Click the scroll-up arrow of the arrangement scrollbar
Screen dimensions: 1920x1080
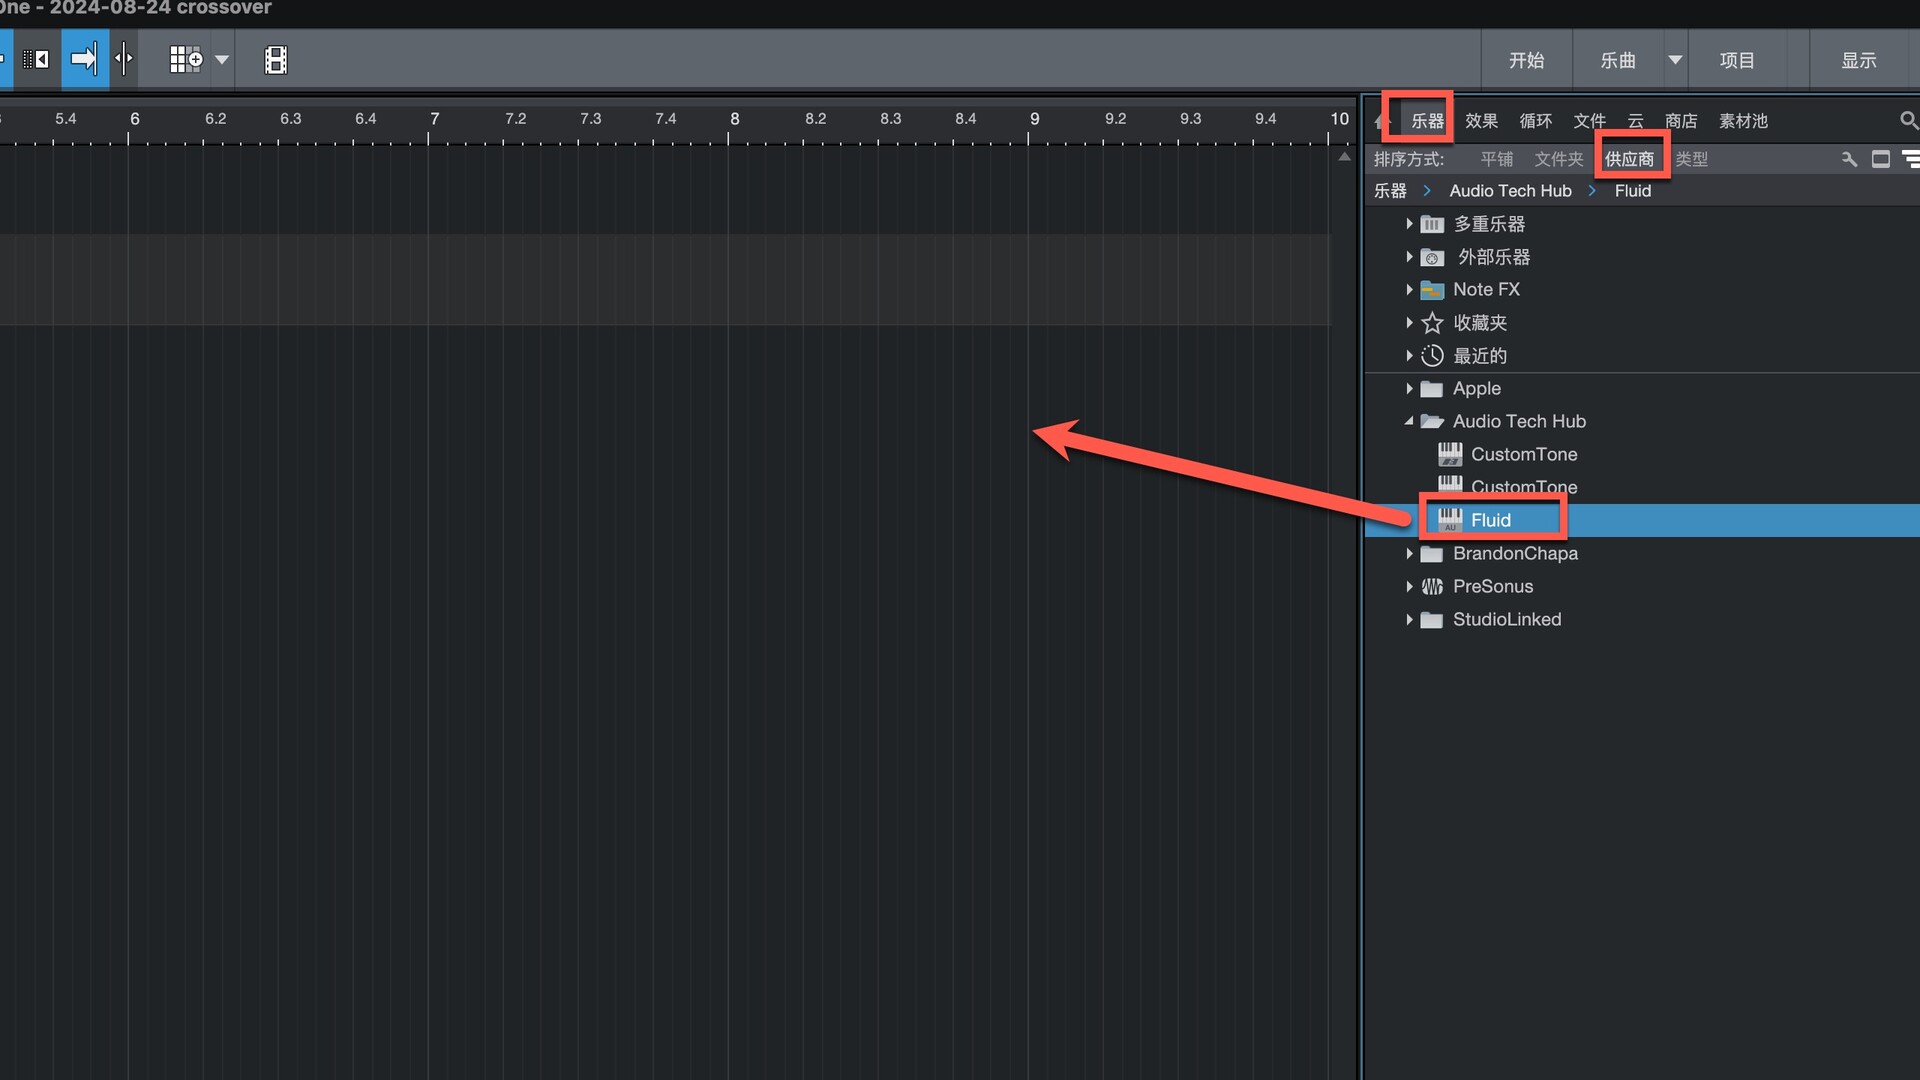pyautogui.click(x=1344, y=157)
